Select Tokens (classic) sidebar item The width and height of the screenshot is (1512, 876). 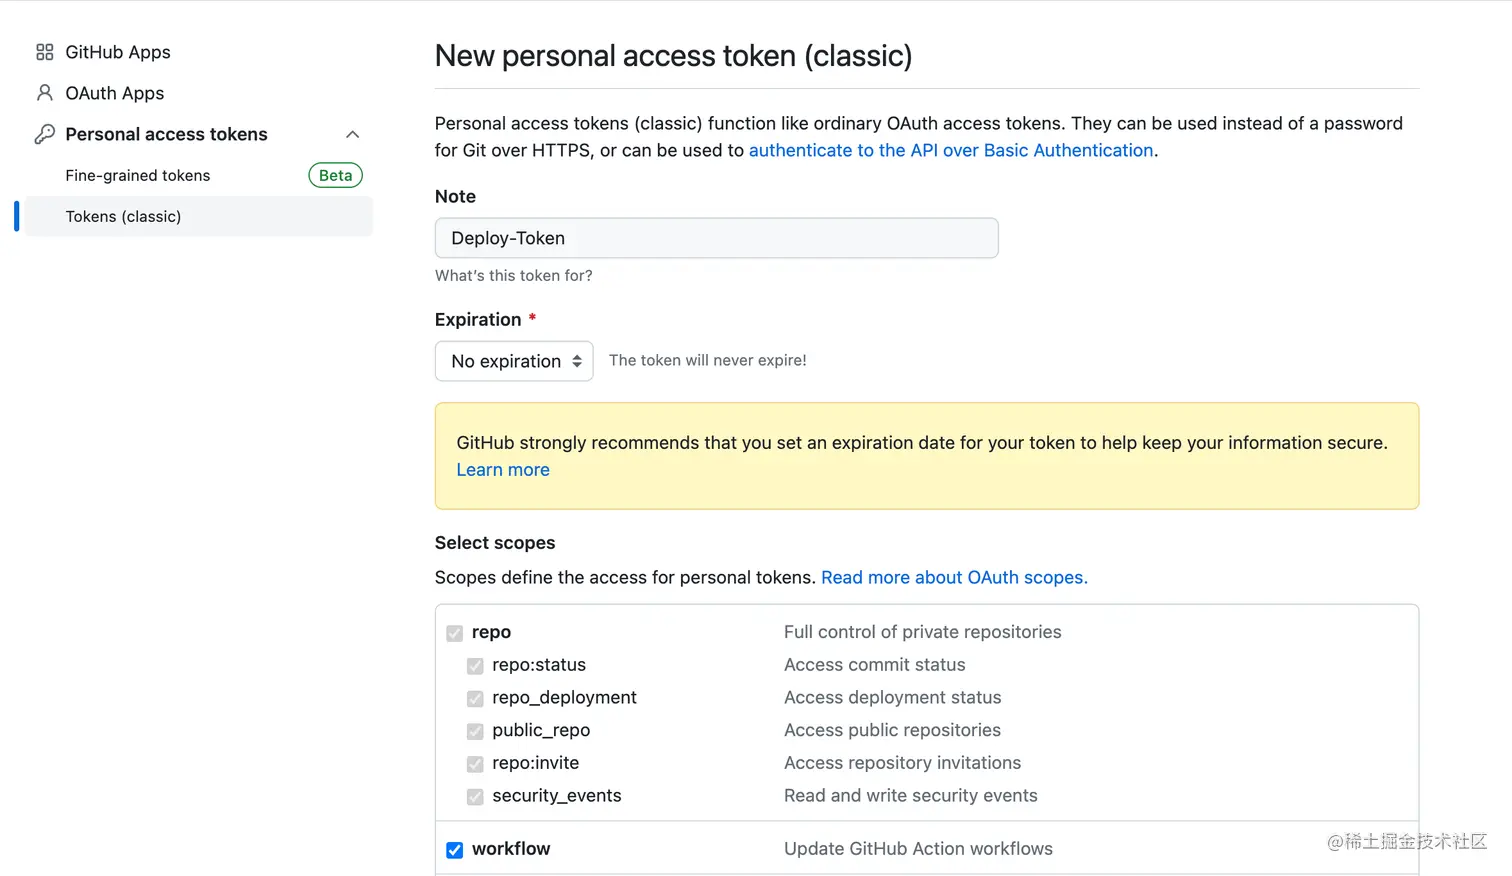click(x=123, y=216)
